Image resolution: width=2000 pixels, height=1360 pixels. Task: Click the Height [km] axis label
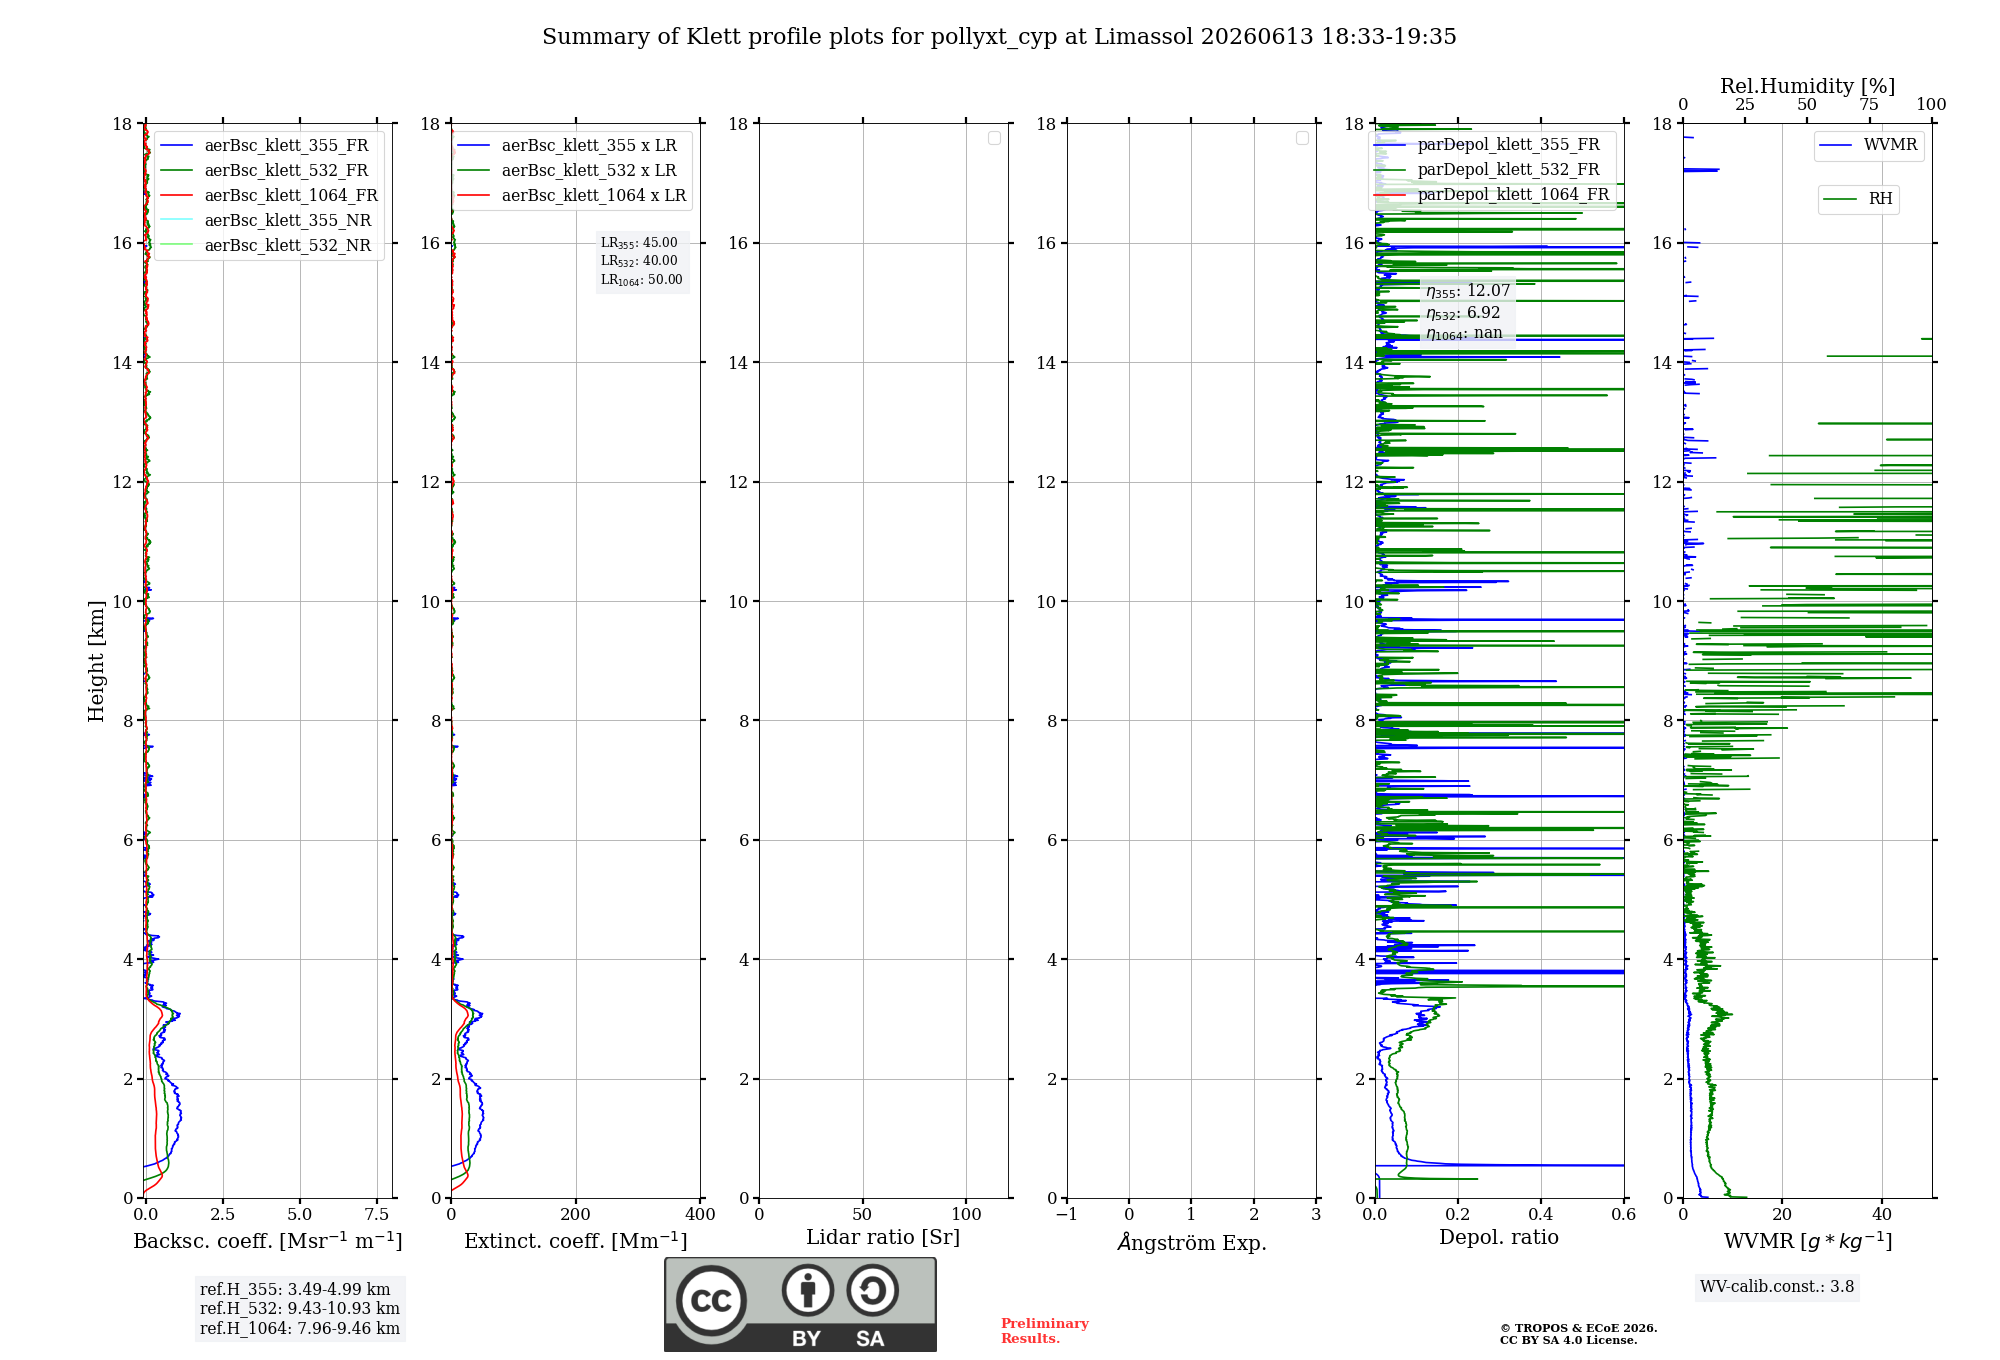pyautogui.click(x=96, y=661)
